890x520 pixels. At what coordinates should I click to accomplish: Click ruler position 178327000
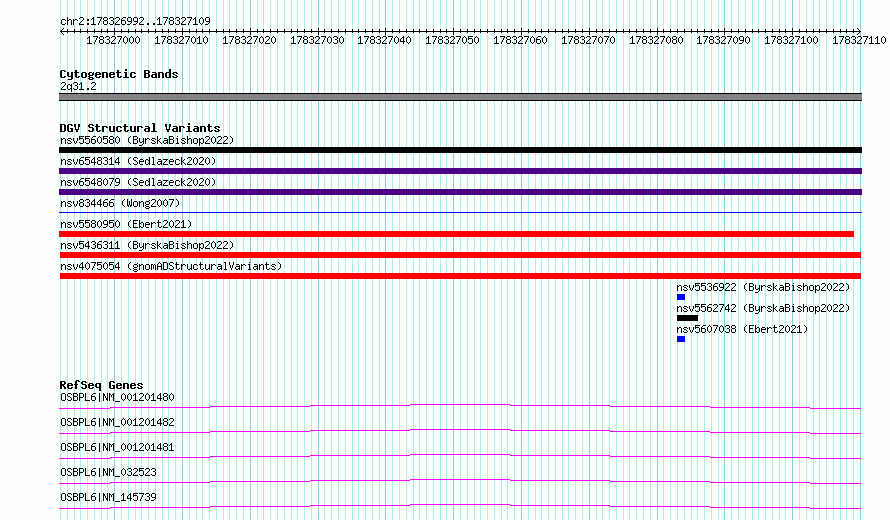(x=113, y=40)
